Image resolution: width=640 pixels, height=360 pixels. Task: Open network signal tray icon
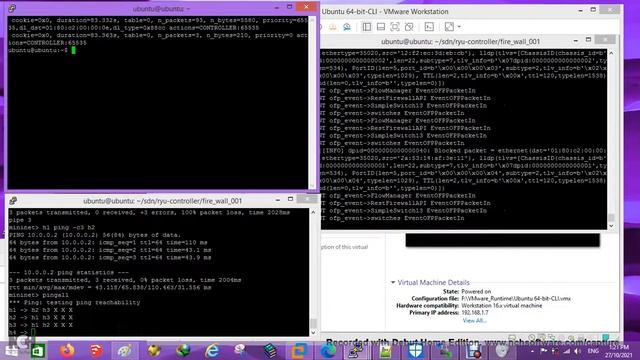(567, 351)
